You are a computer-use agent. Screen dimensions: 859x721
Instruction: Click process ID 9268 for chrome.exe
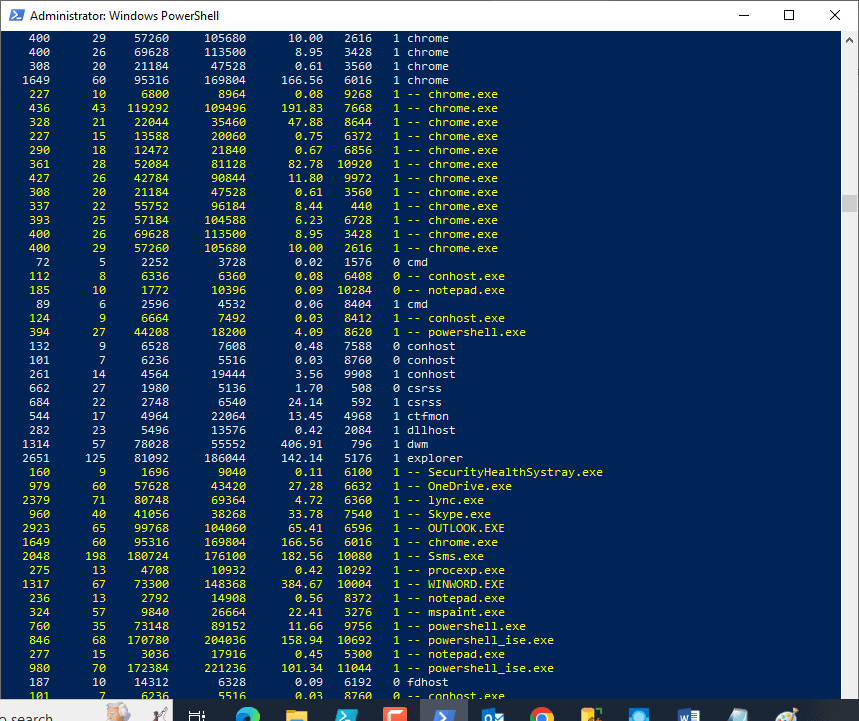(358, 94)
